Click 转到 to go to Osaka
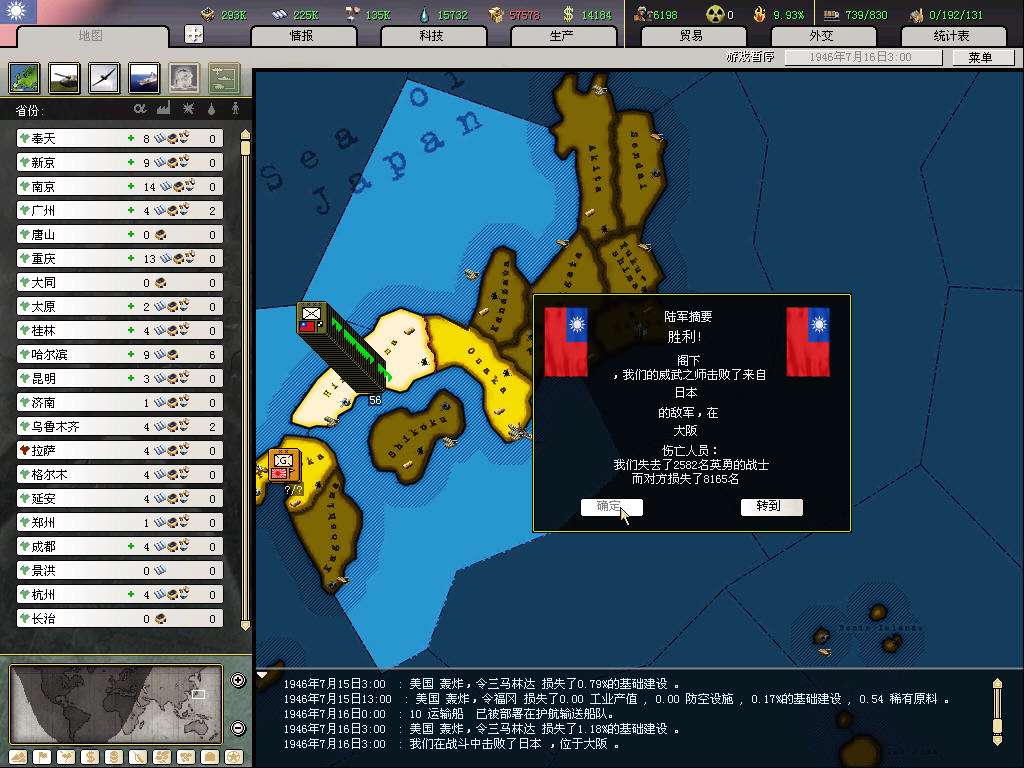1024x768 pixels. [771, 506]
